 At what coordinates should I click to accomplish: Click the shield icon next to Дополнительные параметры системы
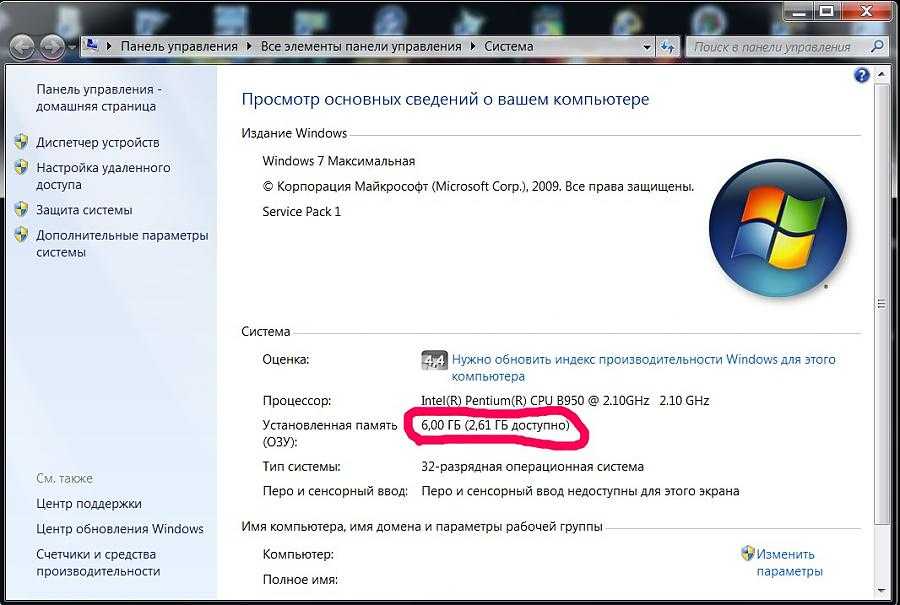(21, 234)
